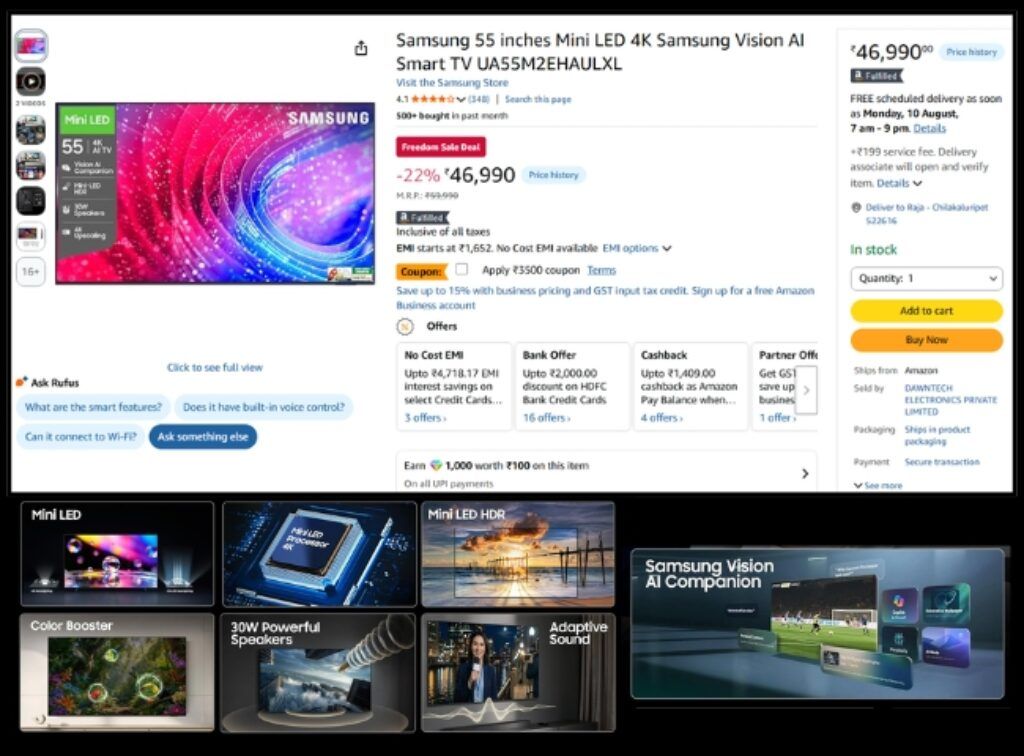1024x756 pixels.
Task: Click Buy Now button
Action: pos(926,340)
